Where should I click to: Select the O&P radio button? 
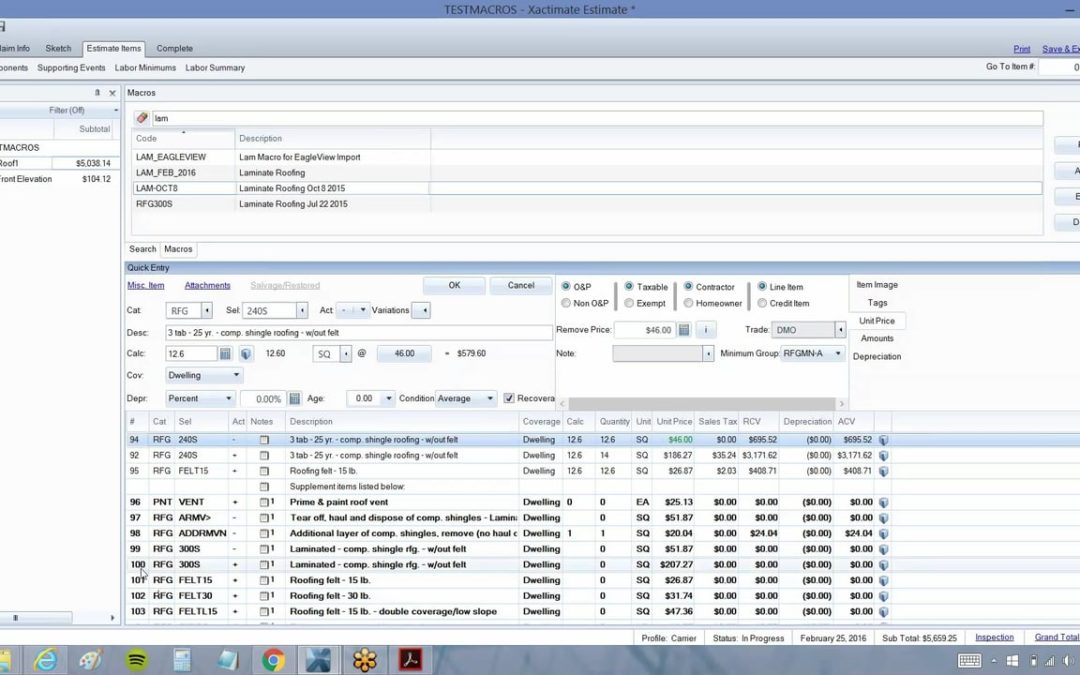coord(565,287)
